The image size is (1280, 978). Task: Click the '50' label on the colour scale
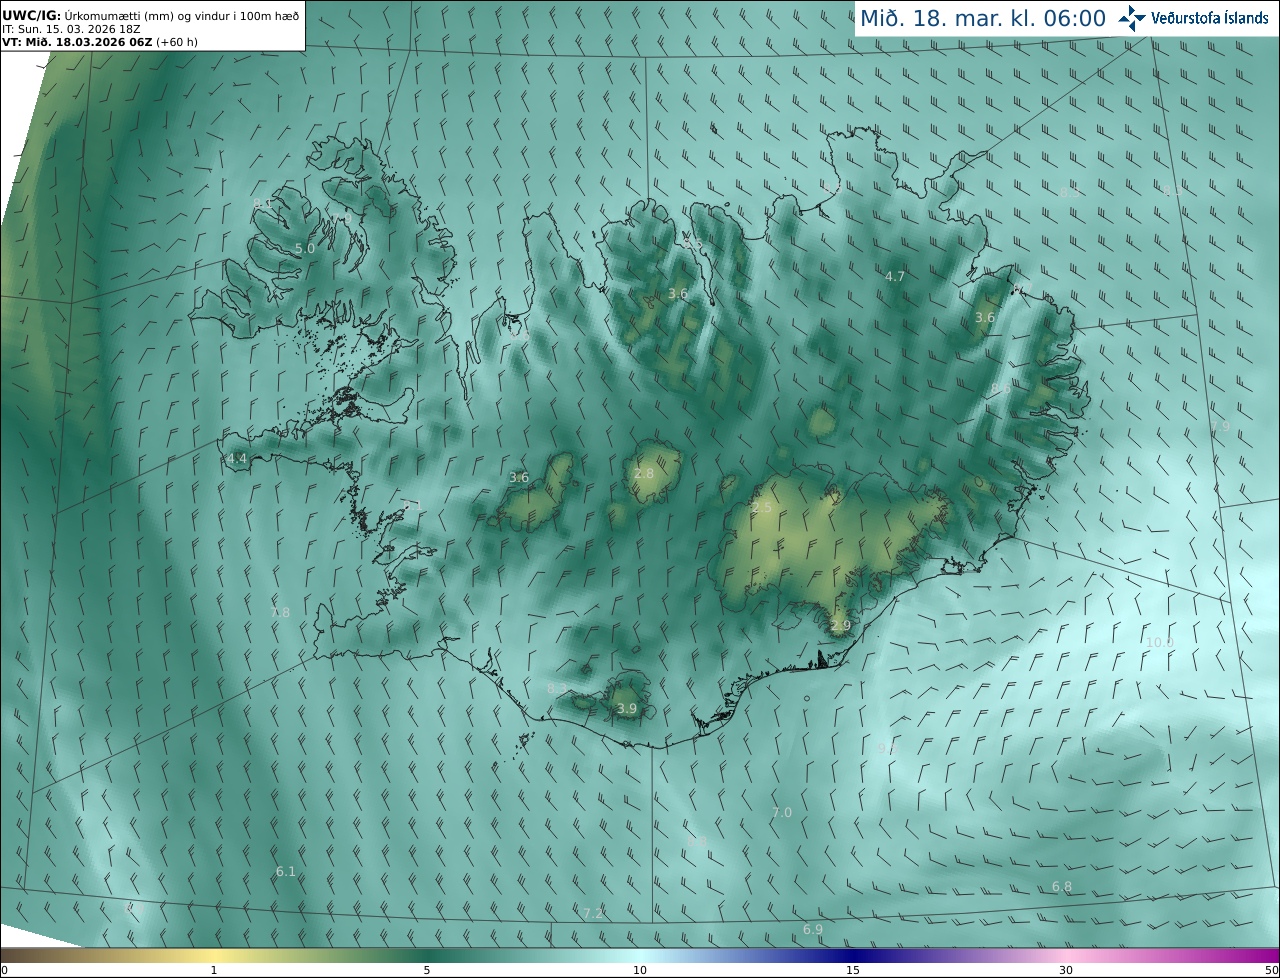[x=1272, y=970]
